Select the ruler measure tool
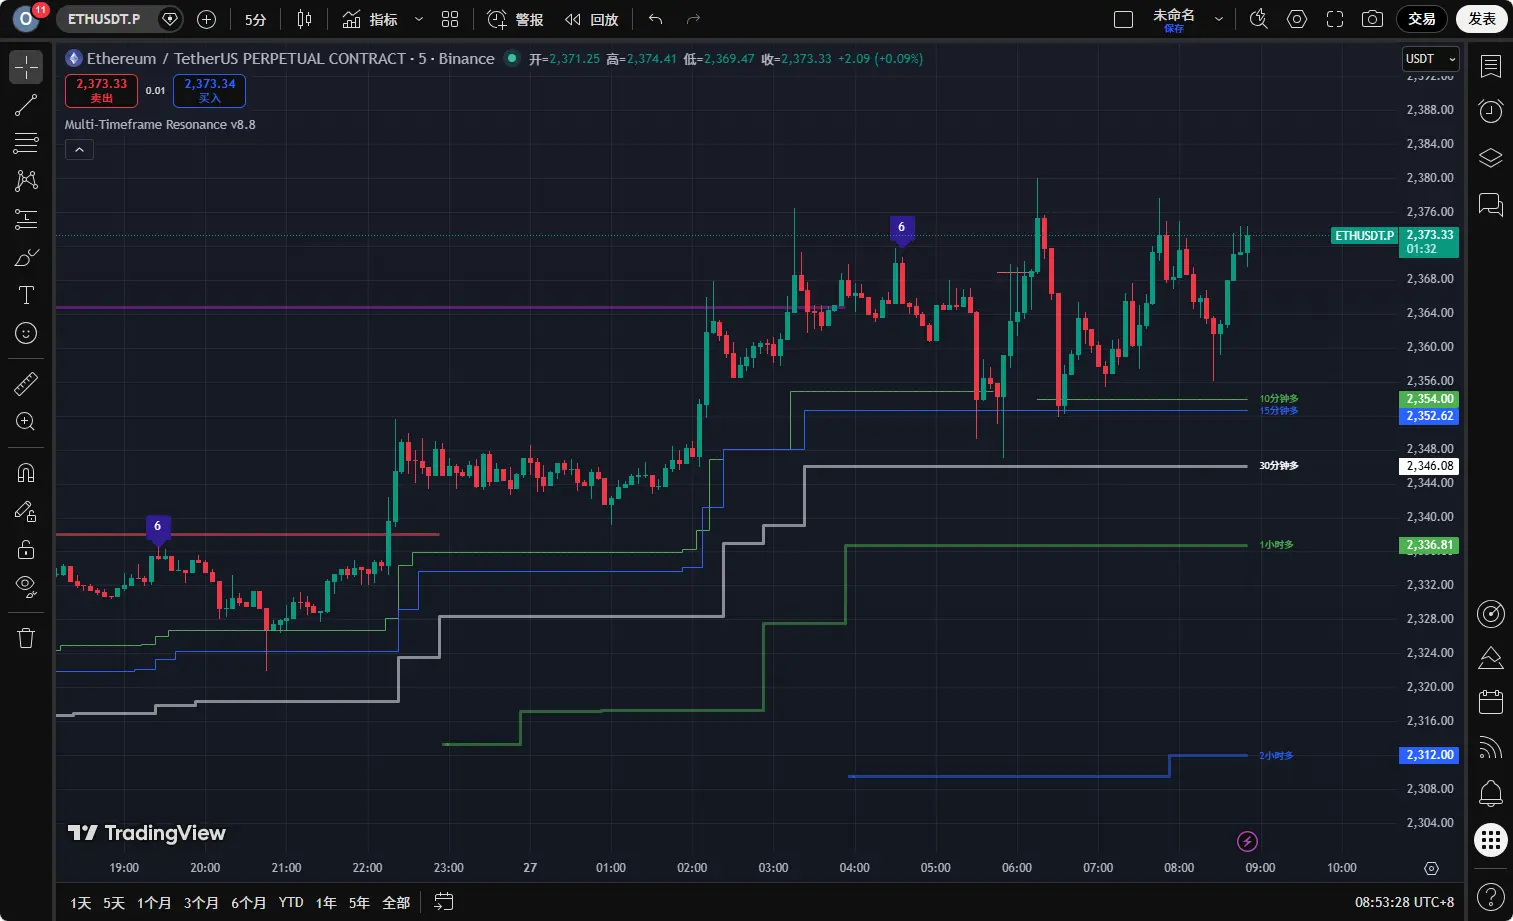 pos(26,383)
